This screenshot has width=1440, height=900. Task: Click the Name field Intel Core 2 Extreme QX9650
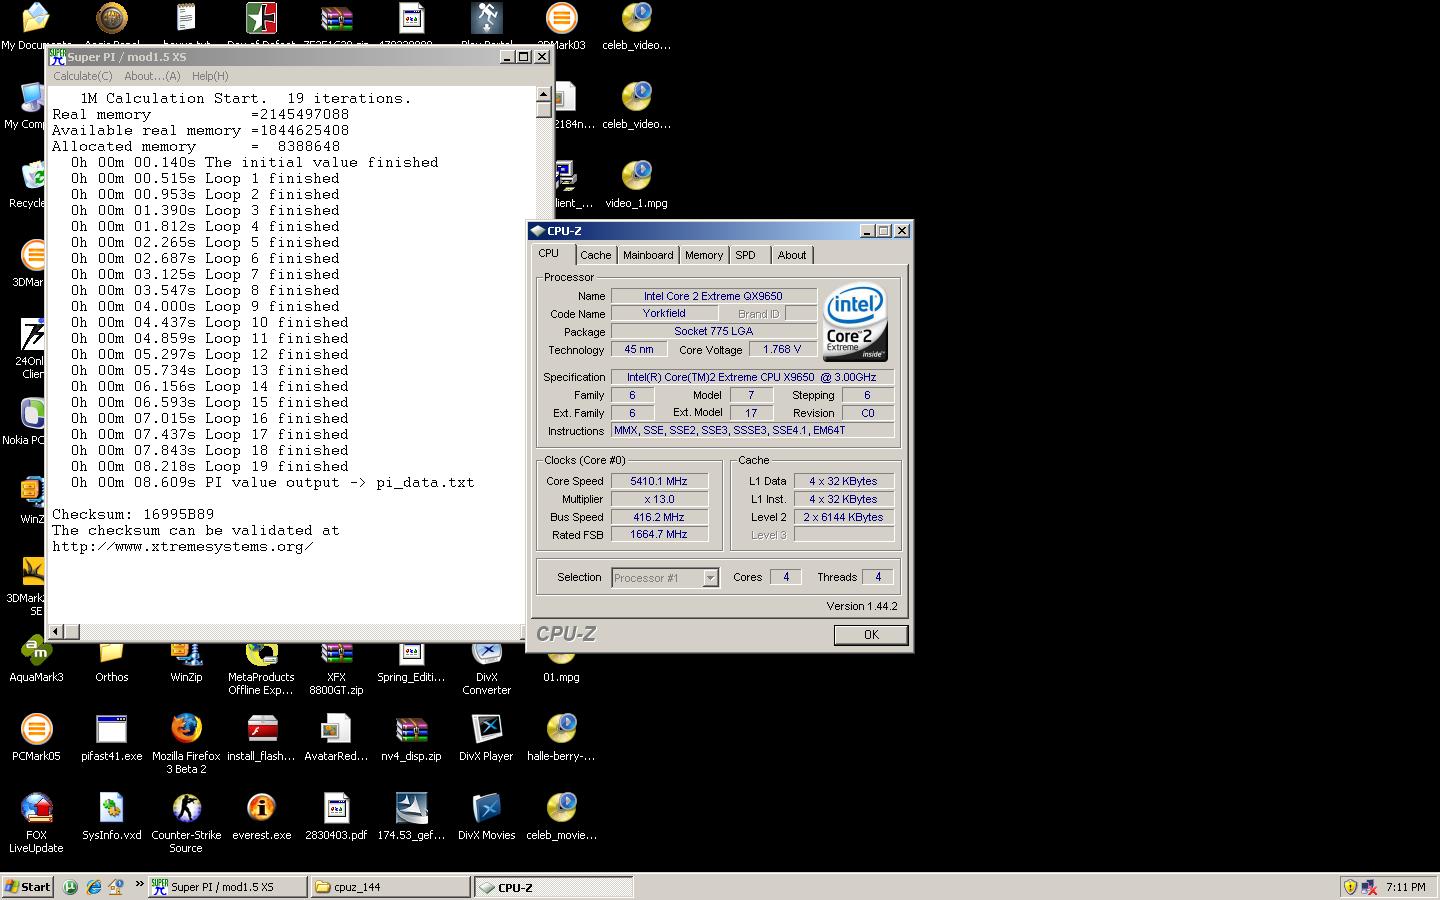[x=713, y=296]
